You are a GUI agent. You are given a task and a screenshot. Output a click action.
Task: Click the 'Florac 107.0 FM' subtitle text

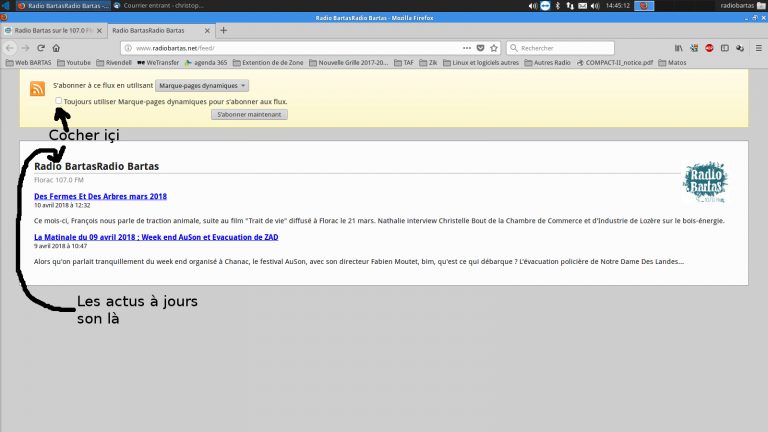click(x=59, y=180)
